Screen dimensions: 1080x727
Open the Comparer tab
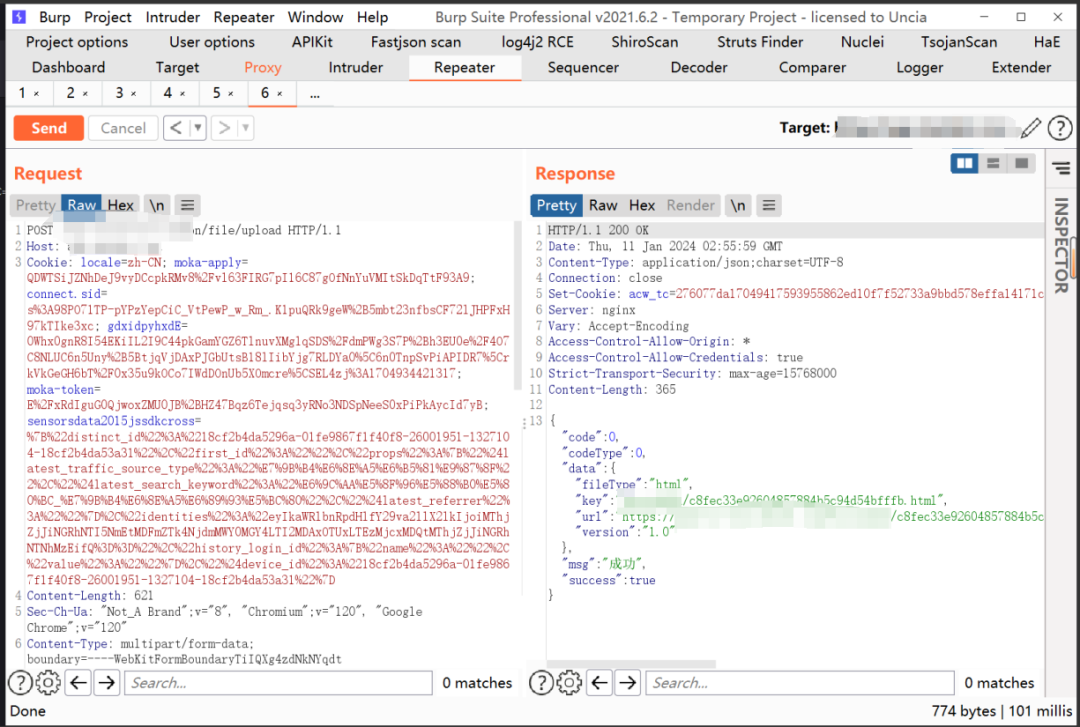coord(812,68)
